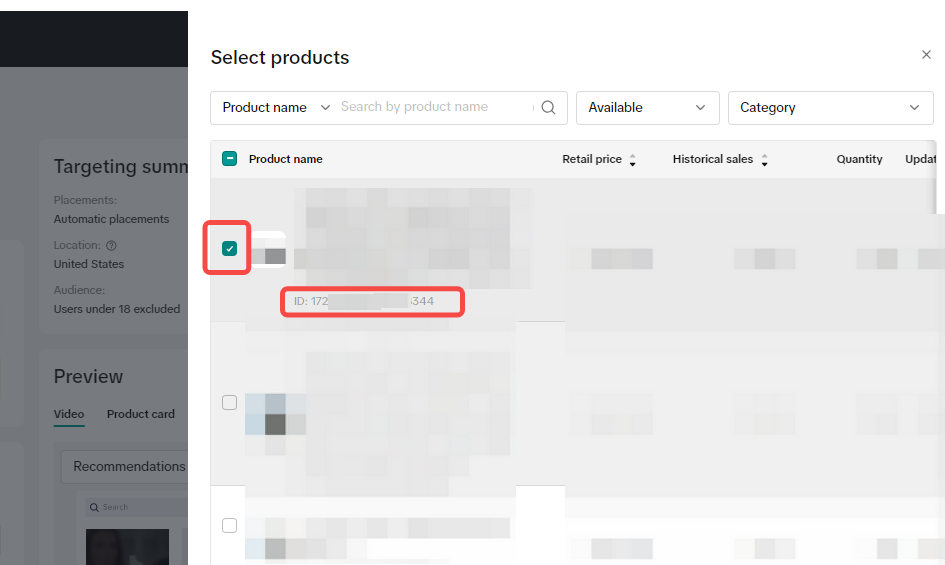Sort by Historical sales arrows

point(764,160)
